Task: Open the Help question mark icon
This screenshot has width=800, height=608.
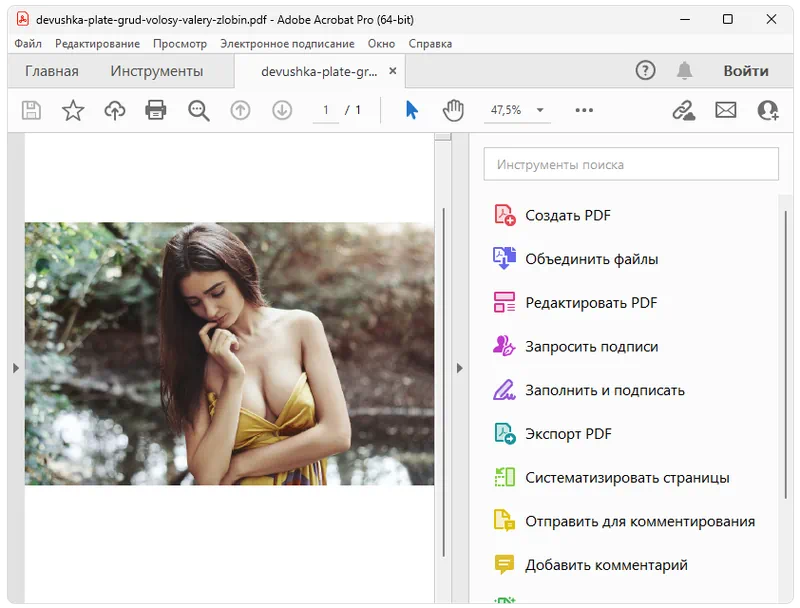Action: [645, 70]
